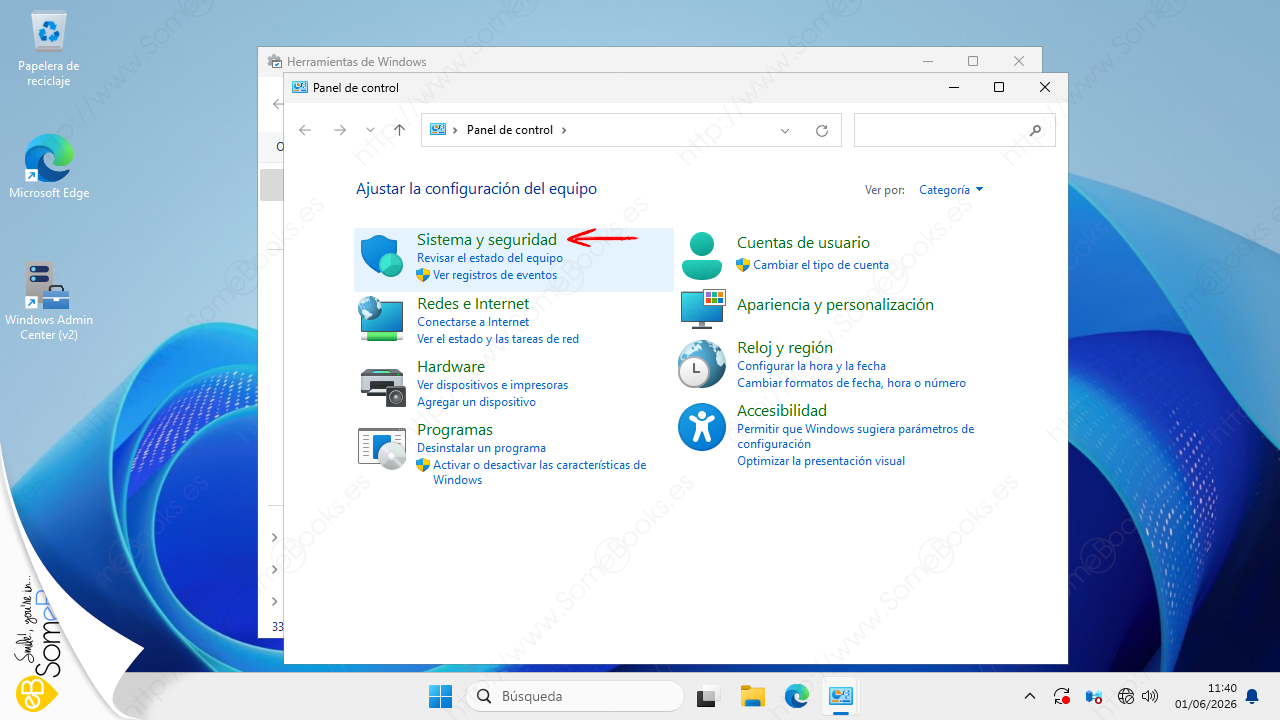Screen dimensions: 1280x720
Task: Open the Hardware category heading
Action: (x=451, y=367)
